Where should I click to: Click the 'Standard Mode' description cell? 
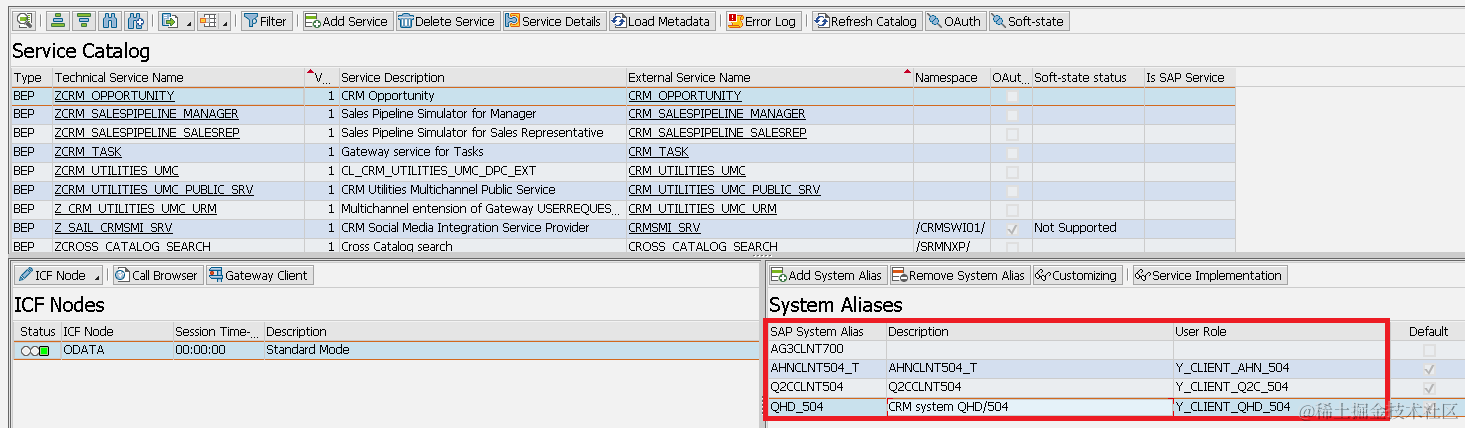pos(510,350)
